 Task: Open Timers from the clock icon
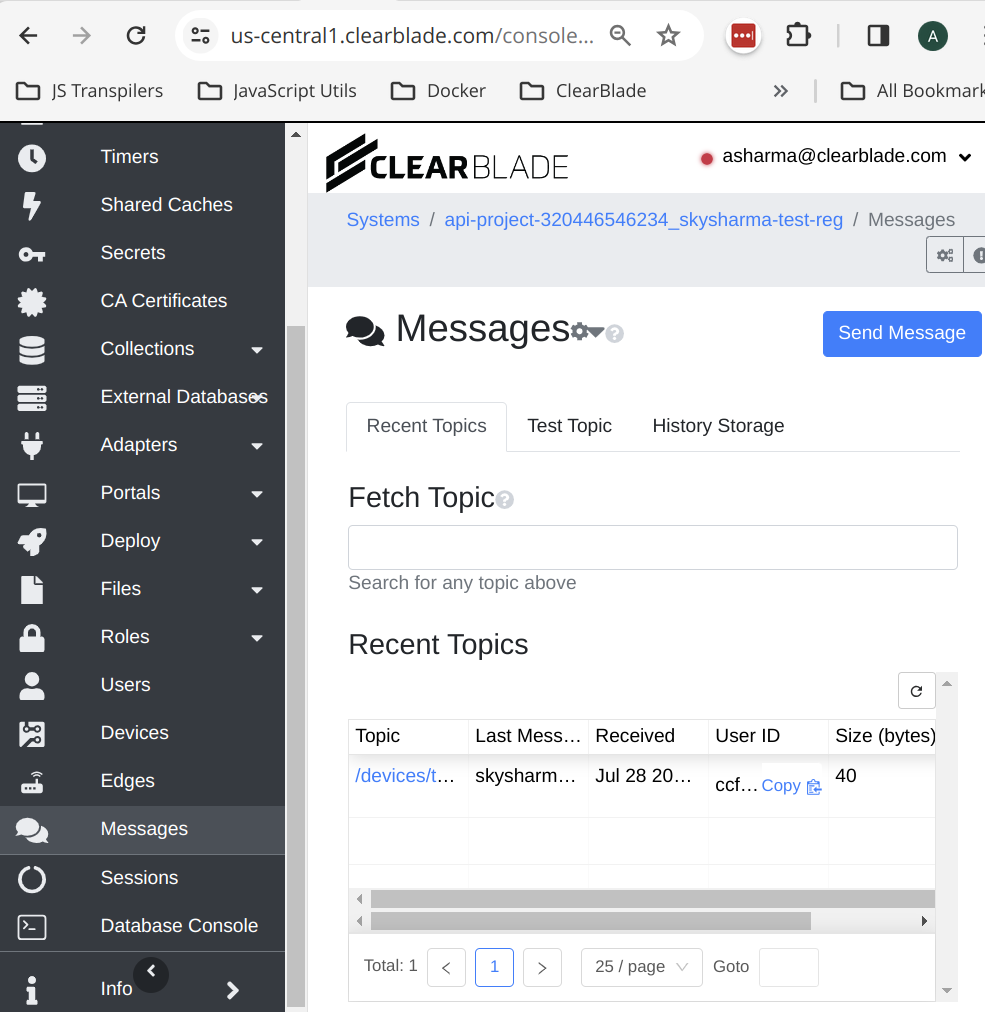tap(32, 157)
